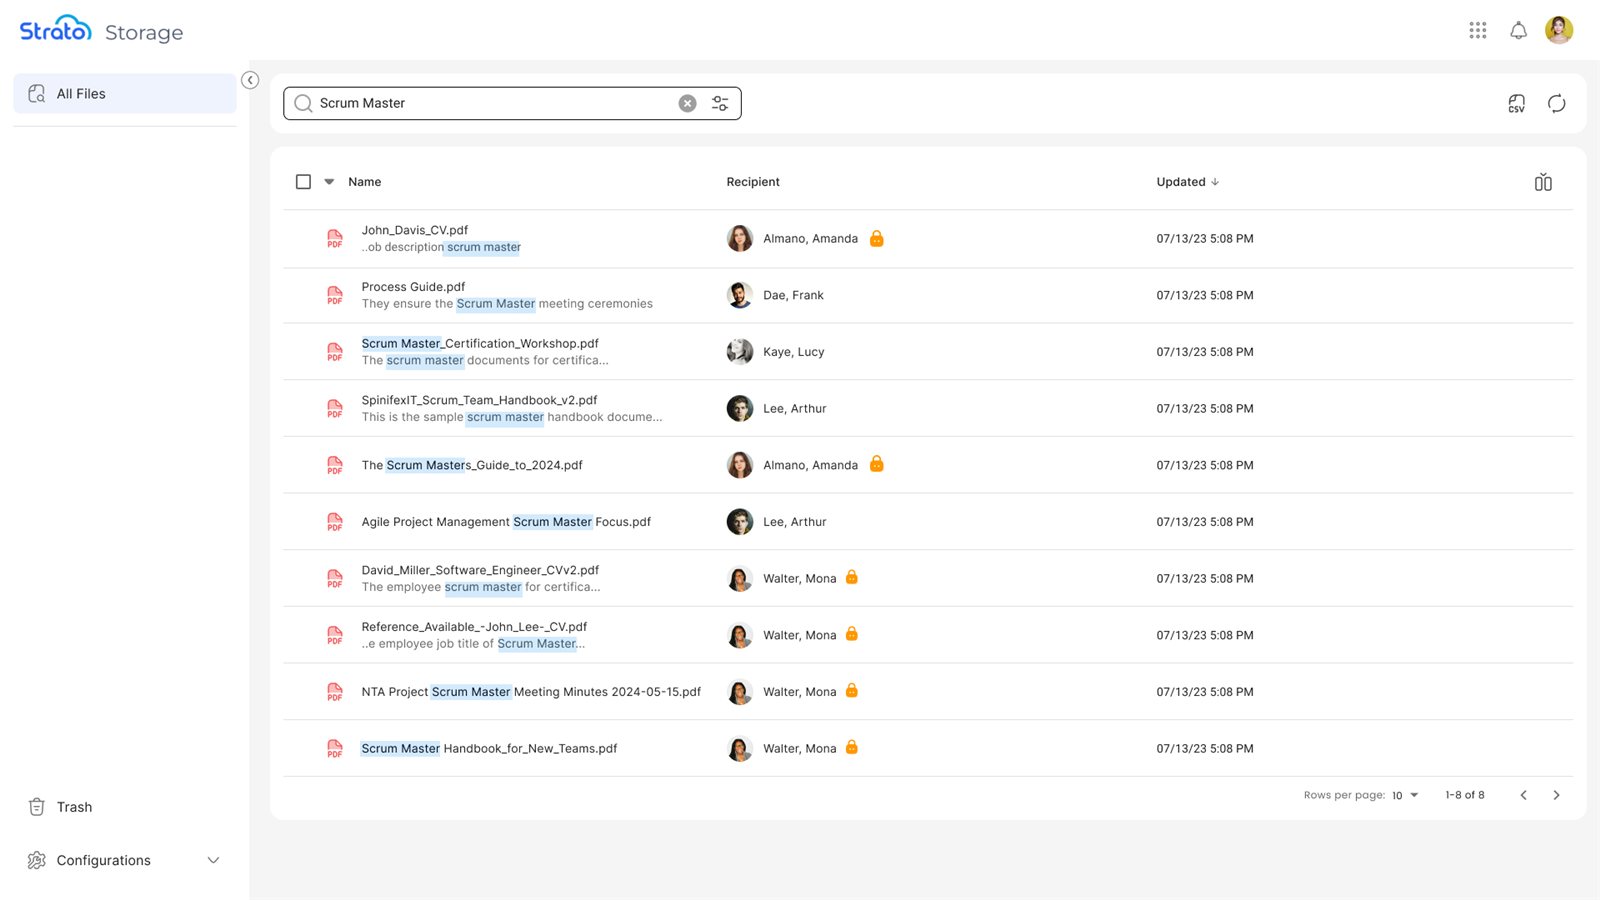Click the lock icon on Scrum Masters Guide row
This screenshot has height=900, width=1600.
(876, 464)
